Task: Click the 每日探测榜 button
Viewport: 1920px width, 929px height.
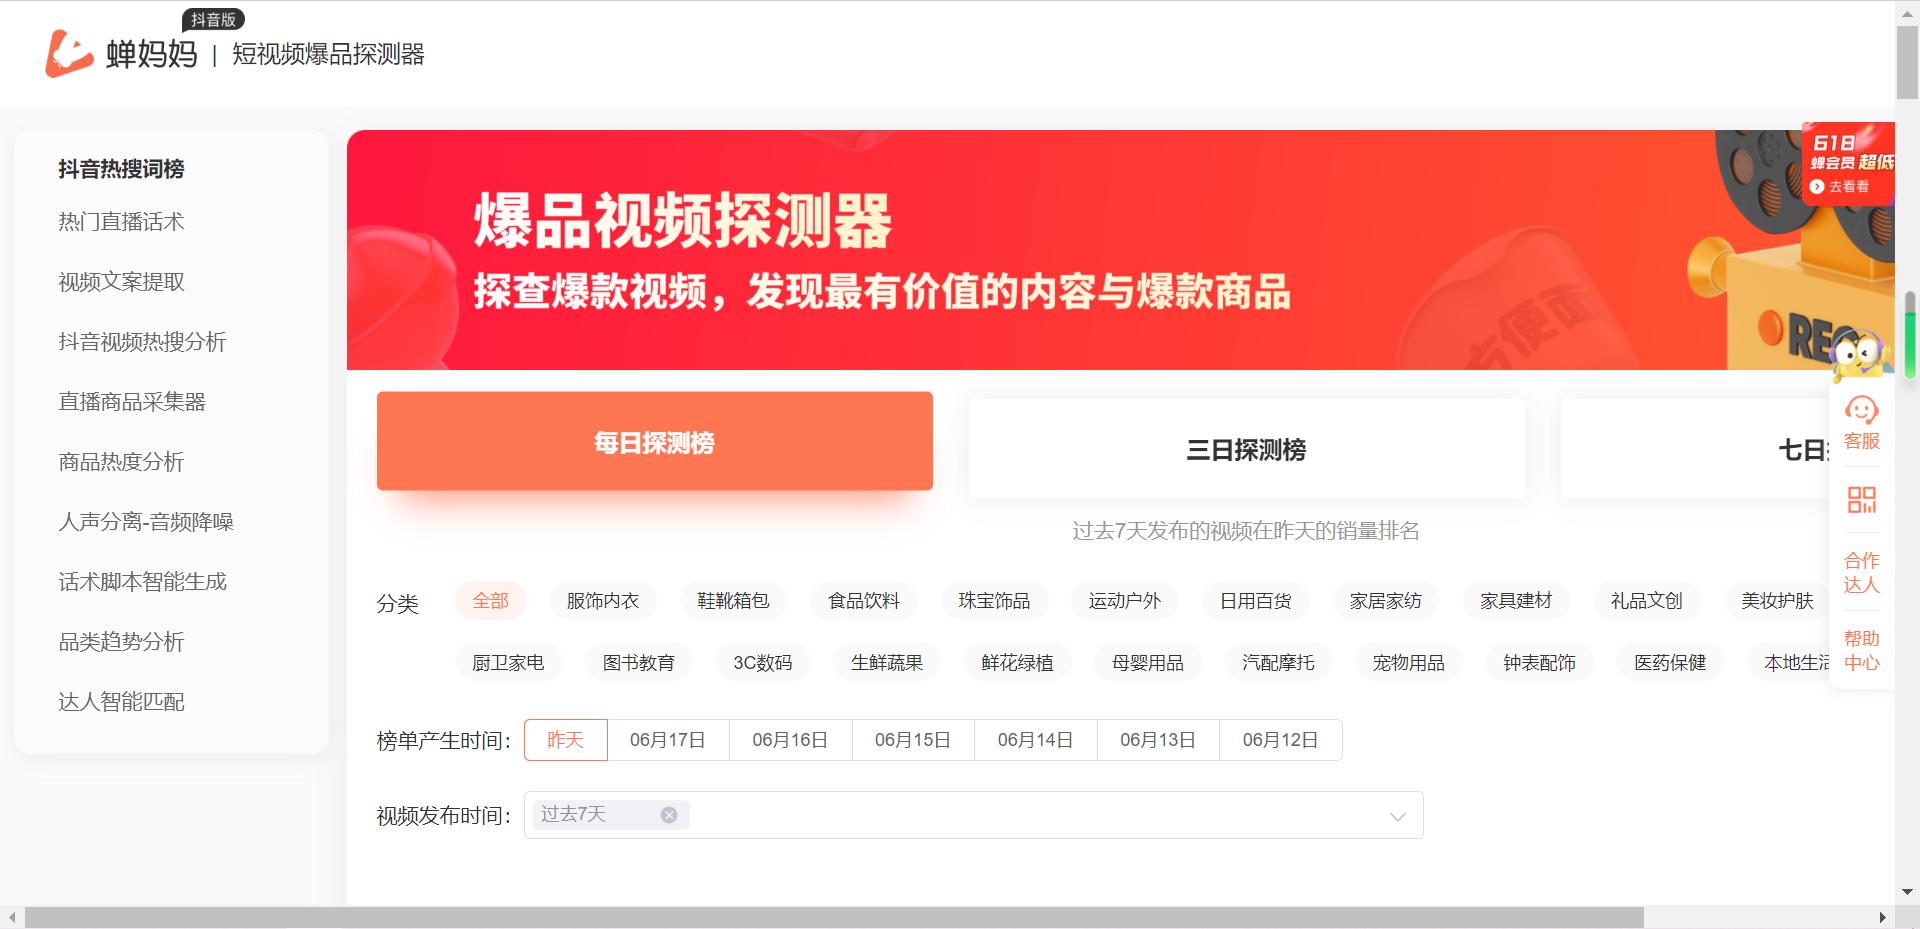Action: (654, 441)
